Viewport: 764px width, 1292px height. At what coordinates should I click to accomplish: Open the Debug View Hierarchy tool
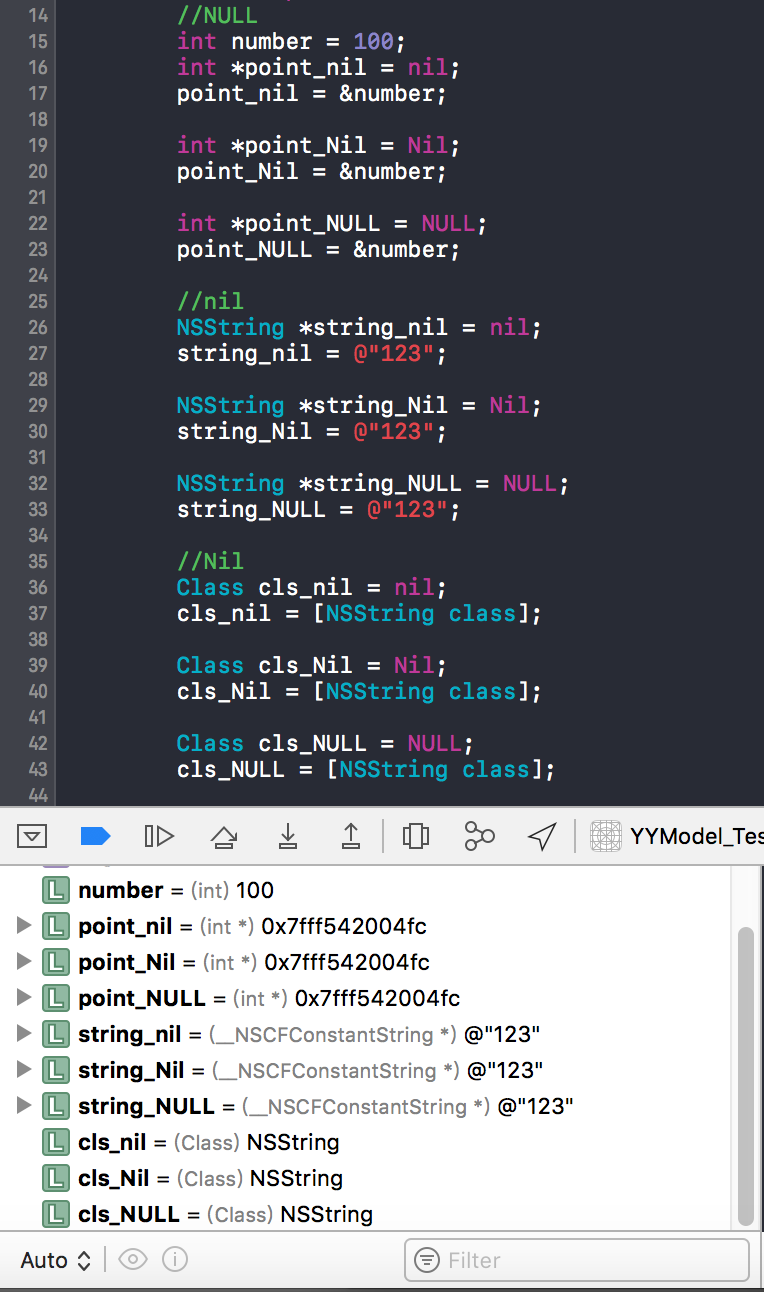416,836
